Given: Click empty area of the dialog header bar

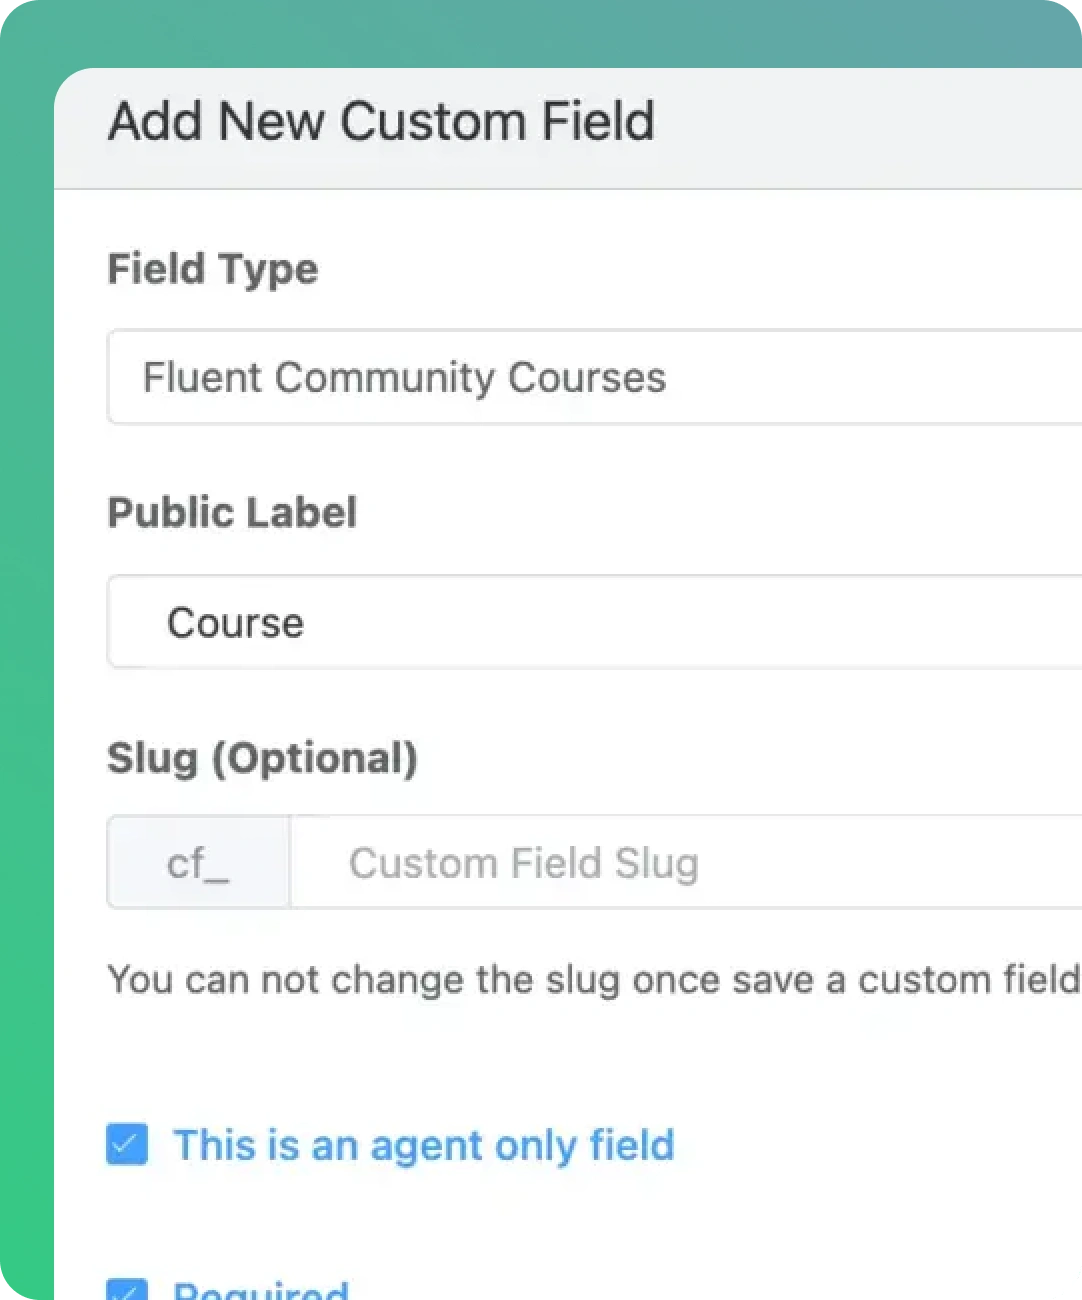Looking at the screenshot, I should [870, 126].
